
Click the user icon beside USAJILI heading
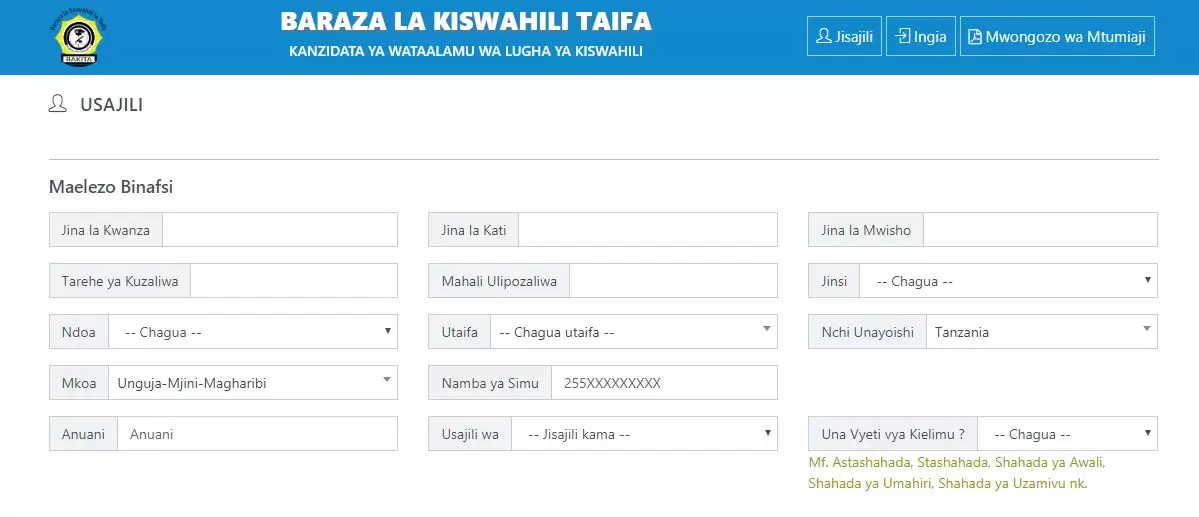pyautogui.click(x=57, y=104)
